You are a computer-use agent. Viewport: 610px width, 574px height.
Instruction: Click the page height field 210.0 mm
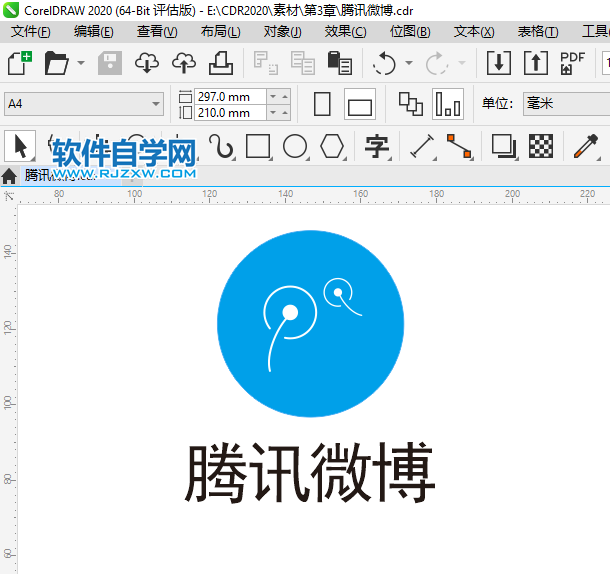coord(230,113)
